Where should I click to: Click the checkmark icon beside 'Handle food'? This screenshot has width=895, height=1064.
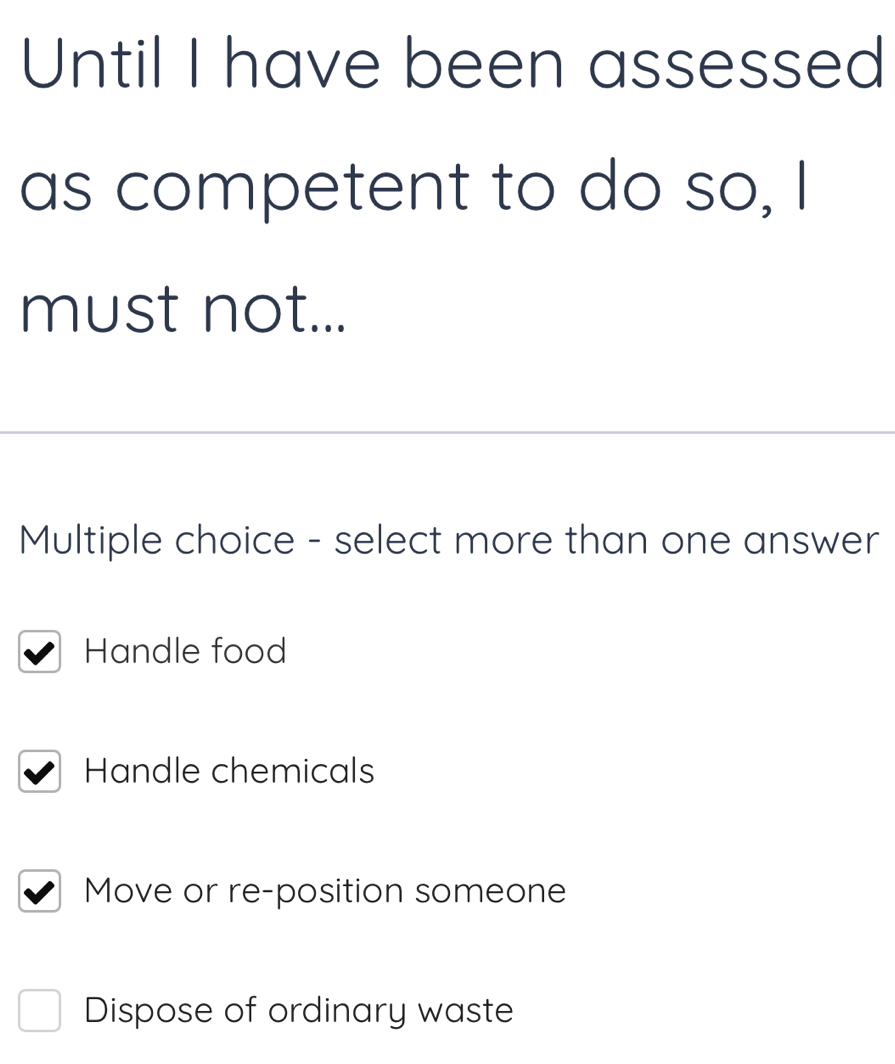(x=40, y=652)
